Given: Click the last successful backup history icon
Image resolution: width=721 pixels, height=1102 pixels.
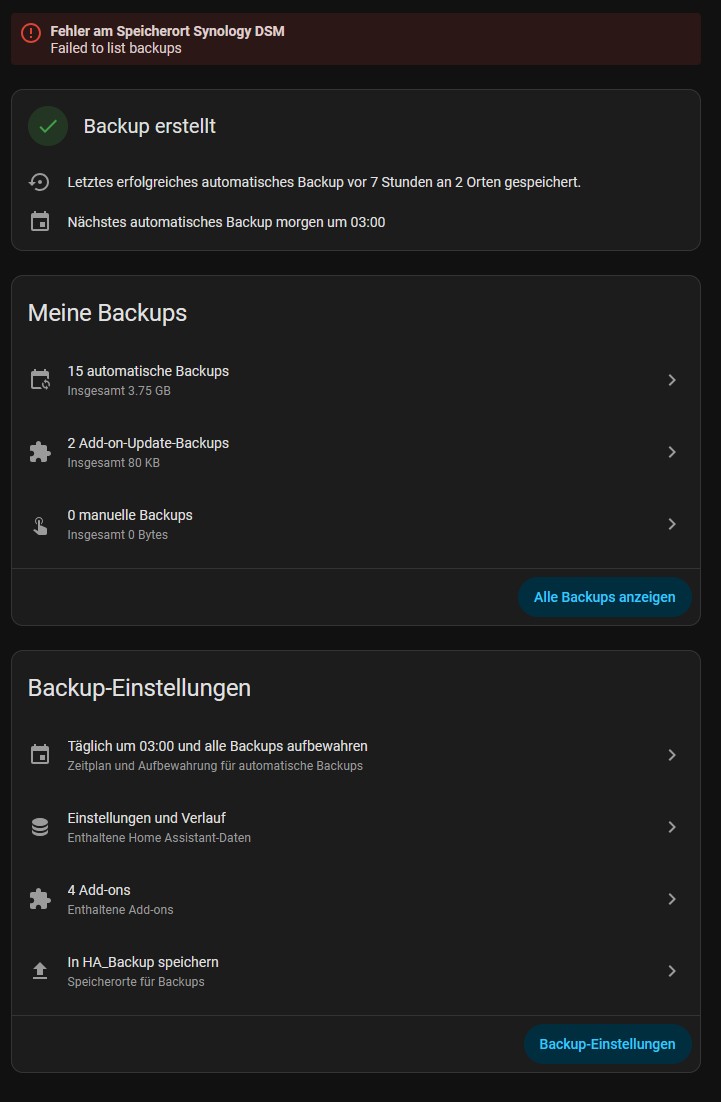Looking at the screenshot, I should pyautogui.click(x=40, y=182).
